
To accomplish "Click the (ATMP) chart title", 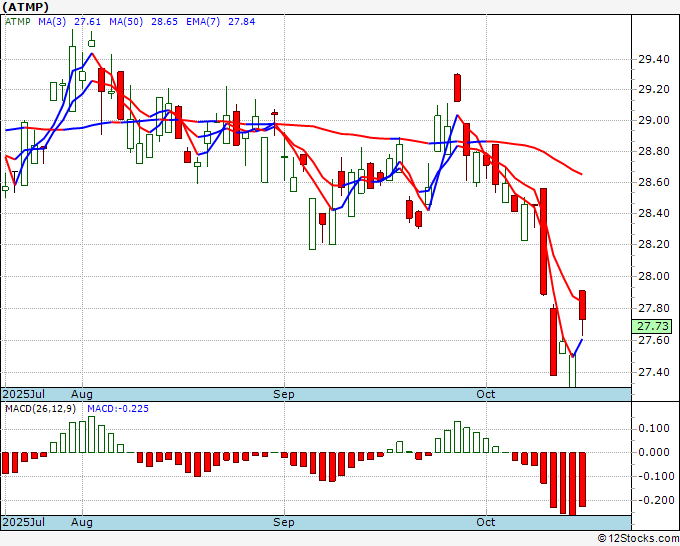I will tap(26, 7).
